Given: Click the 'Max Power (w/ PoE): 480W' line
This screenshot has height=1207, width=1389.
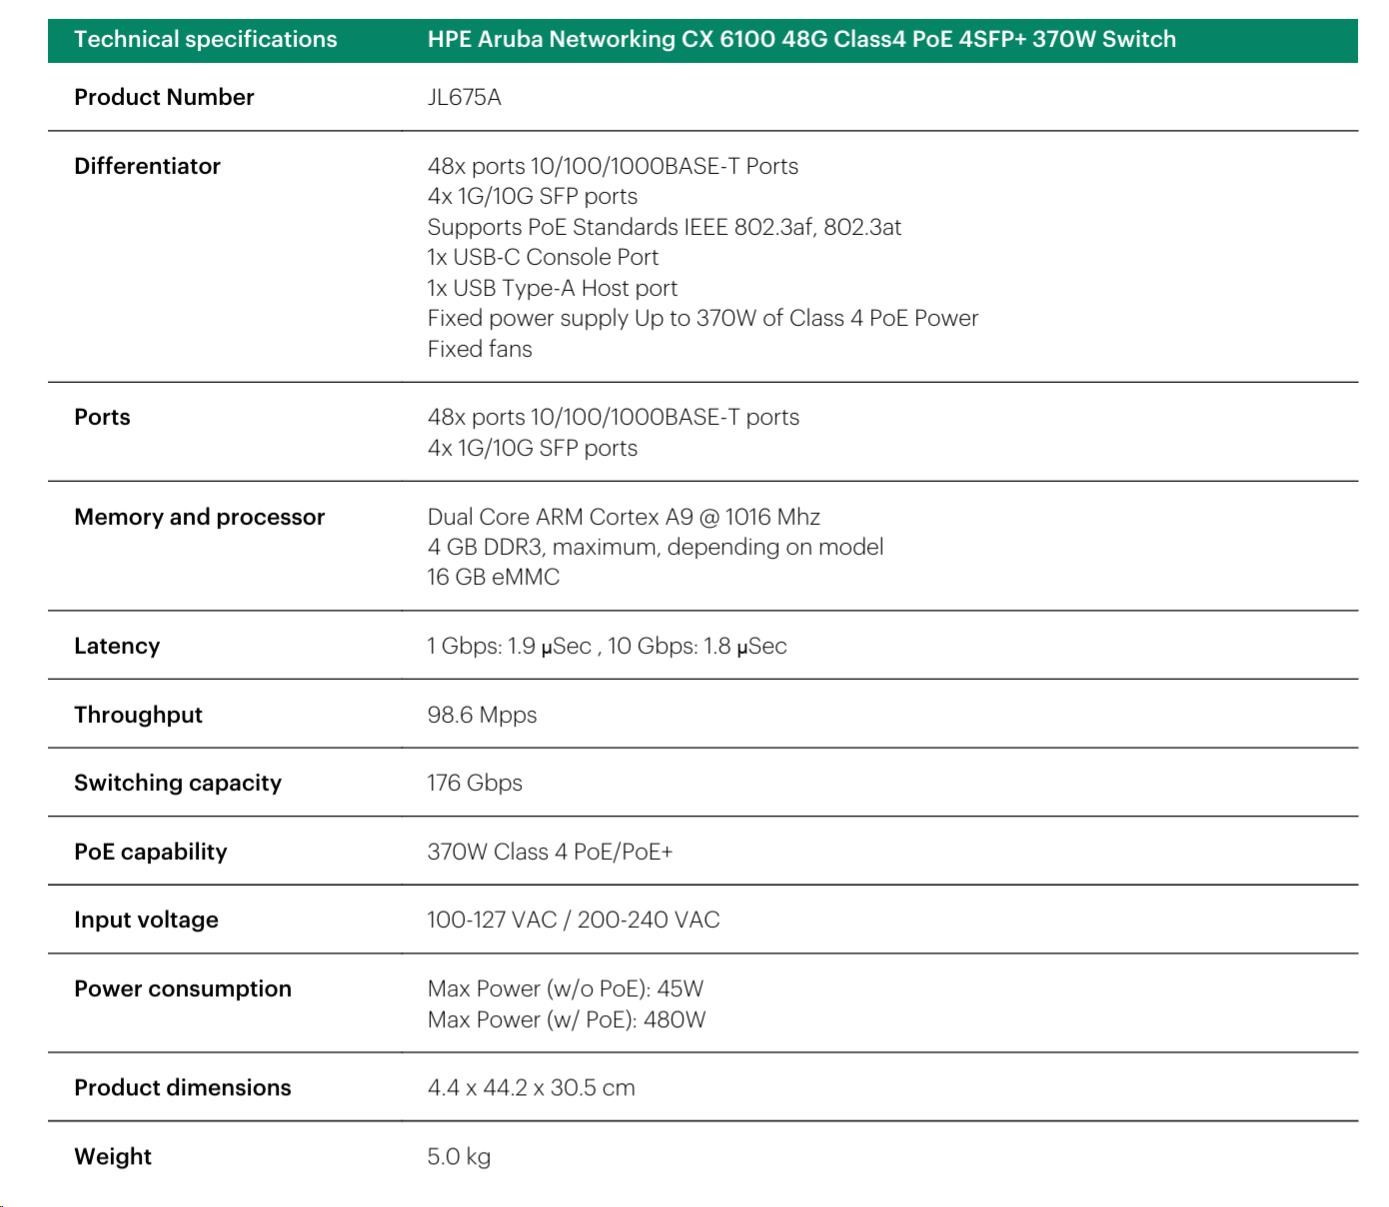Looking at the screenshot, I should (566, 1020).
